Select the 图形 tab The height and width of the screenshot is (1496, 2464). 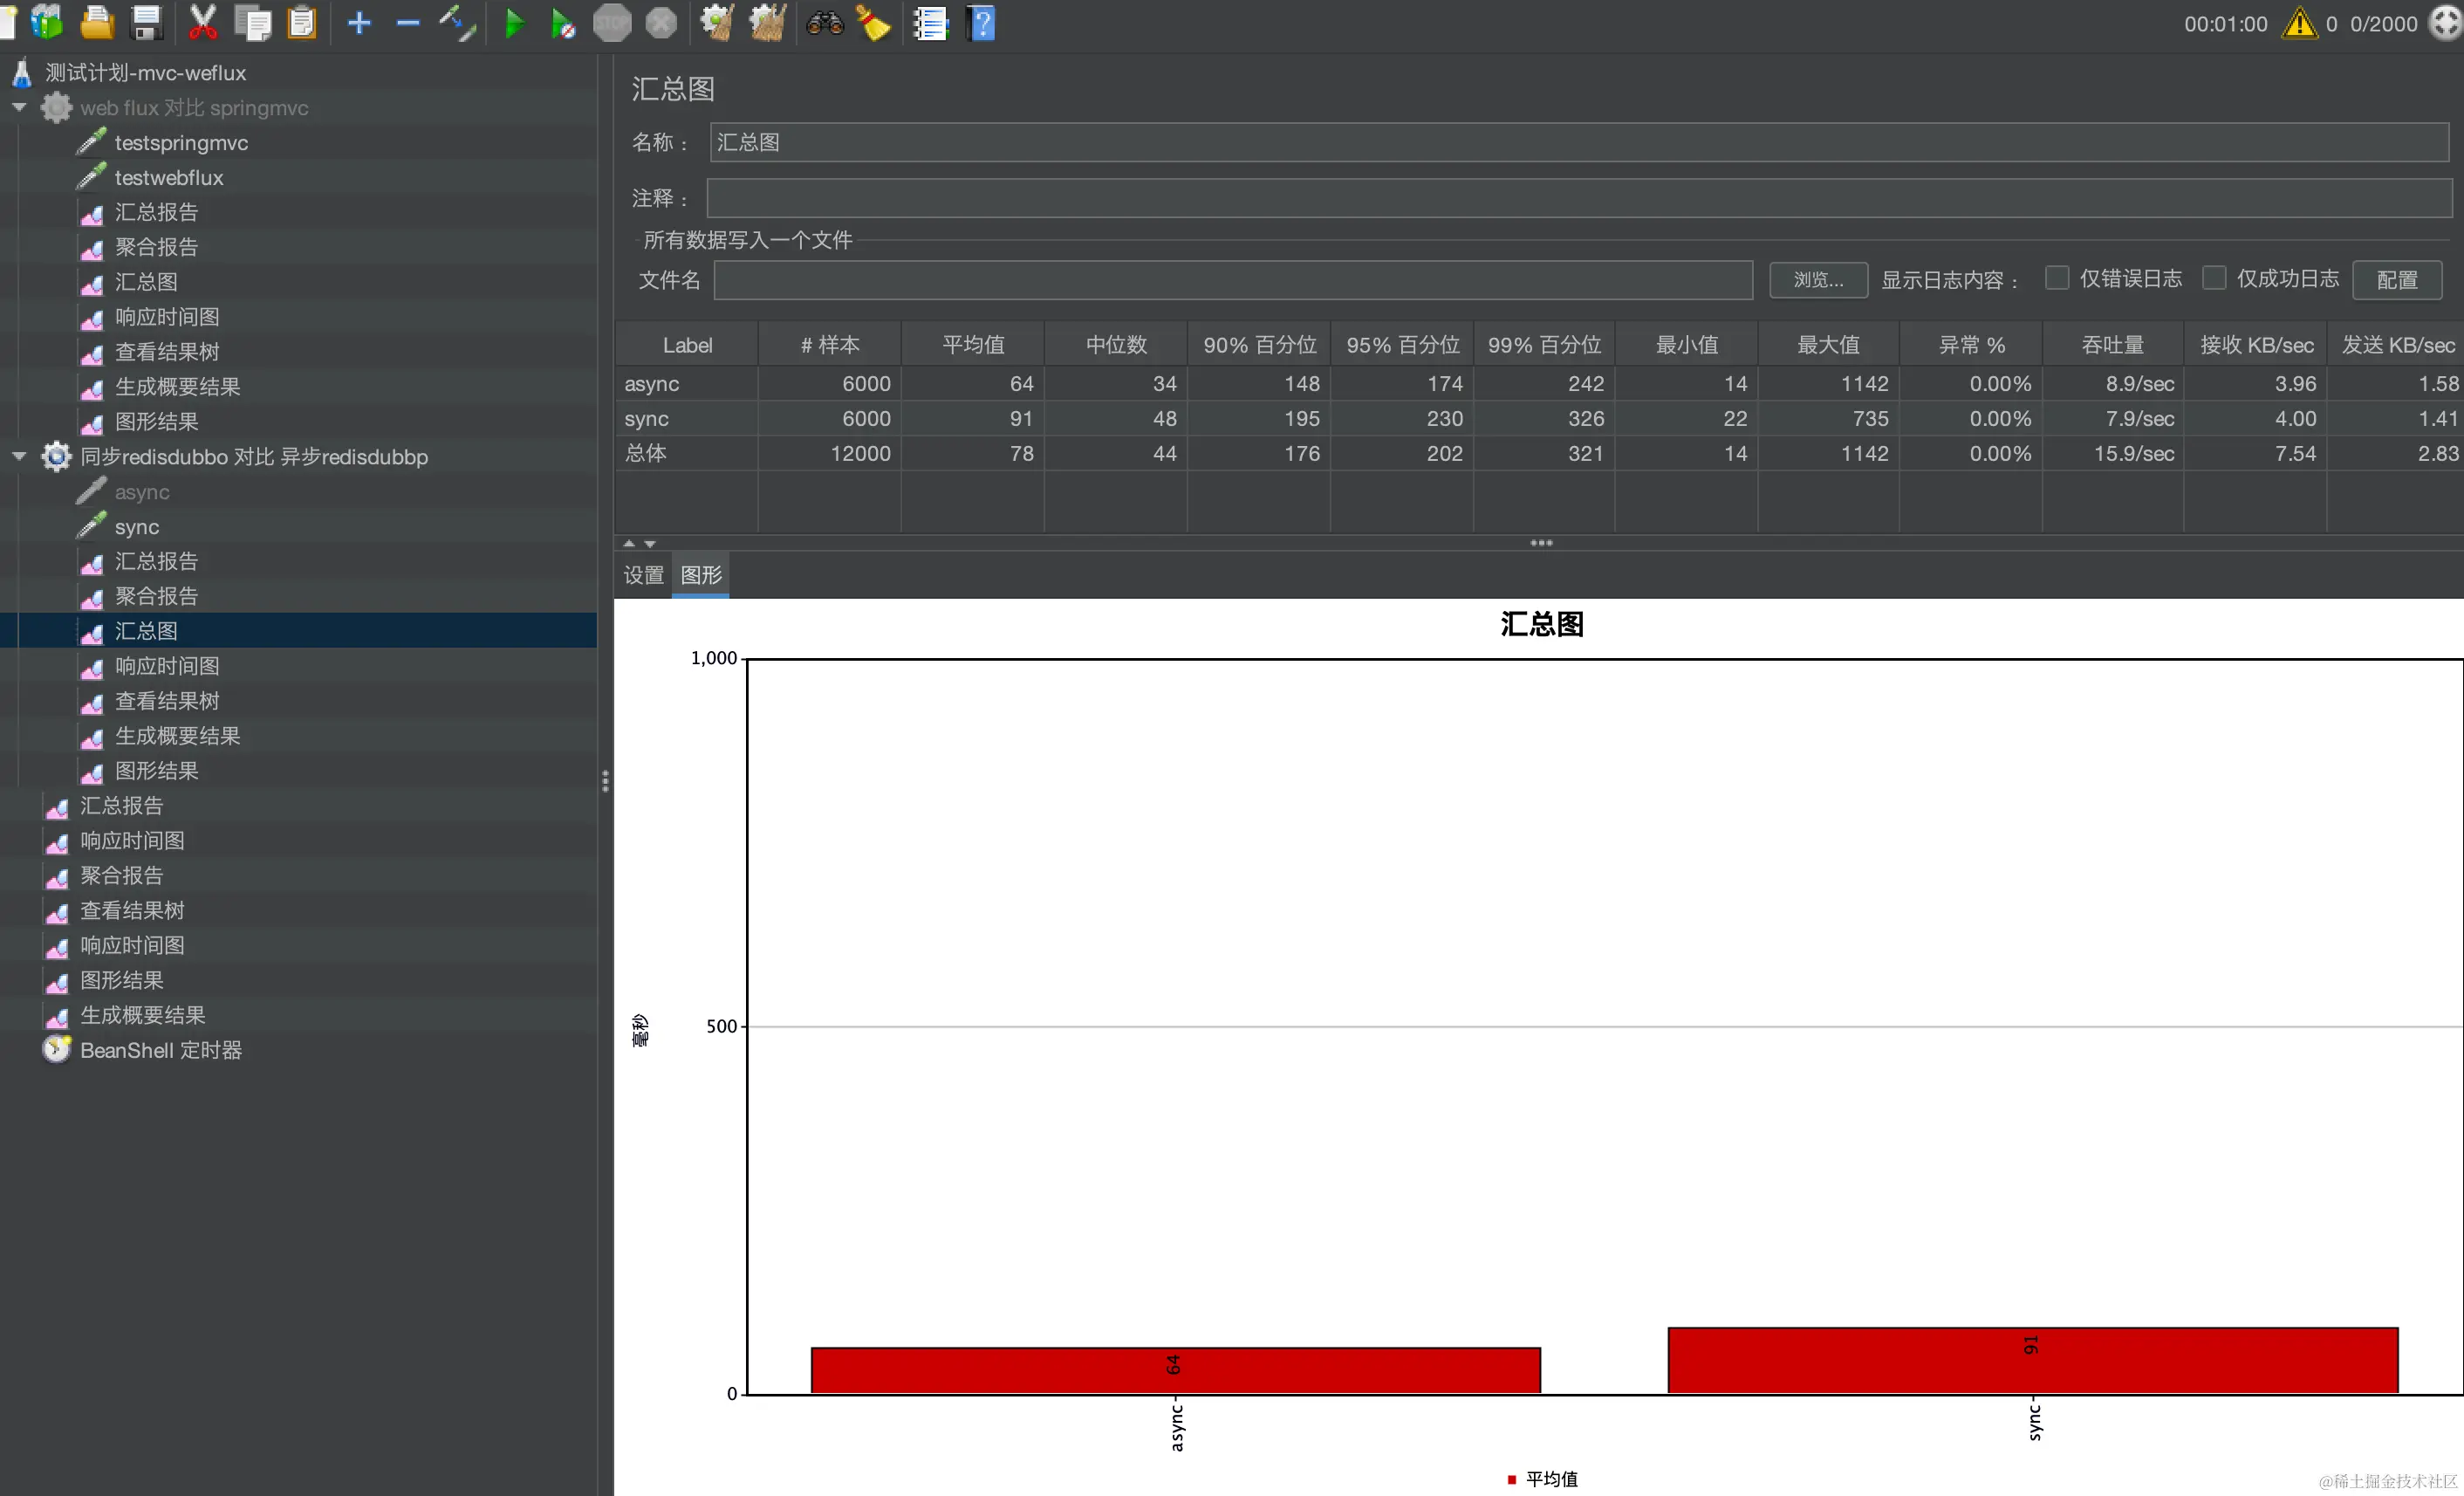coord(701,575)
